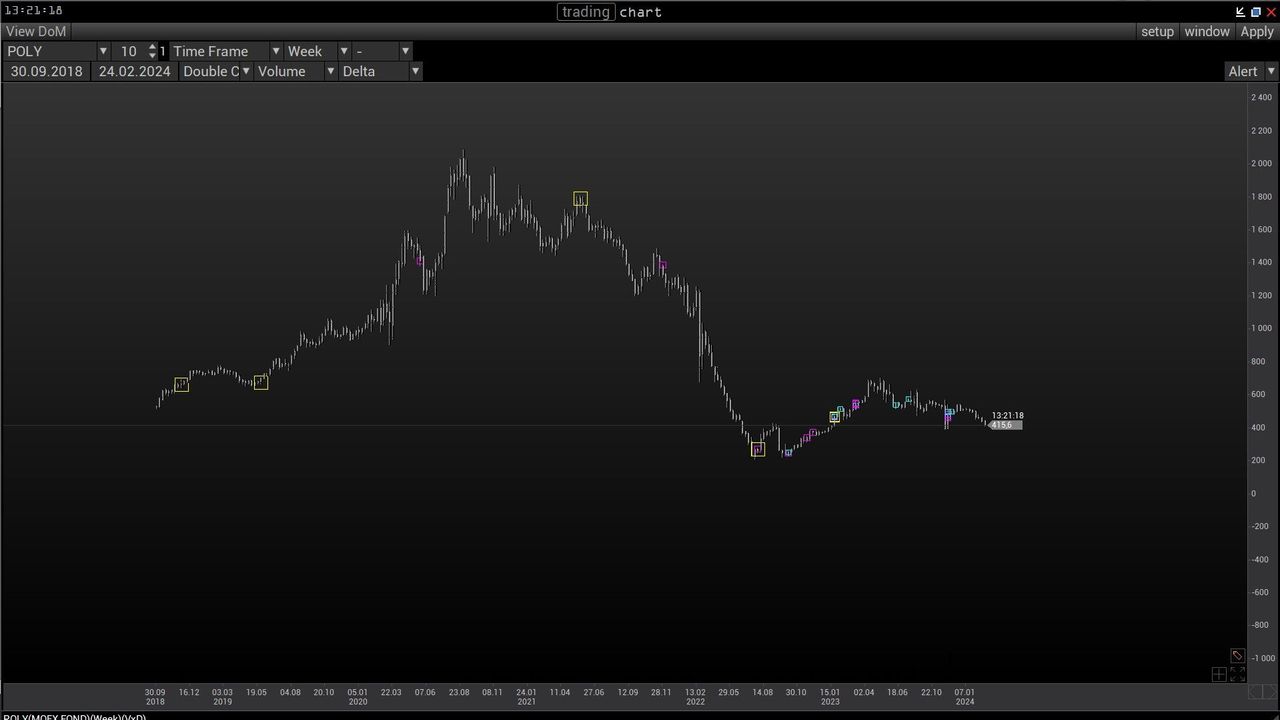The height and width of the screenshot is (720, 1280).
Task: Increase the interval stepper value 10
Action: point(152,47)
